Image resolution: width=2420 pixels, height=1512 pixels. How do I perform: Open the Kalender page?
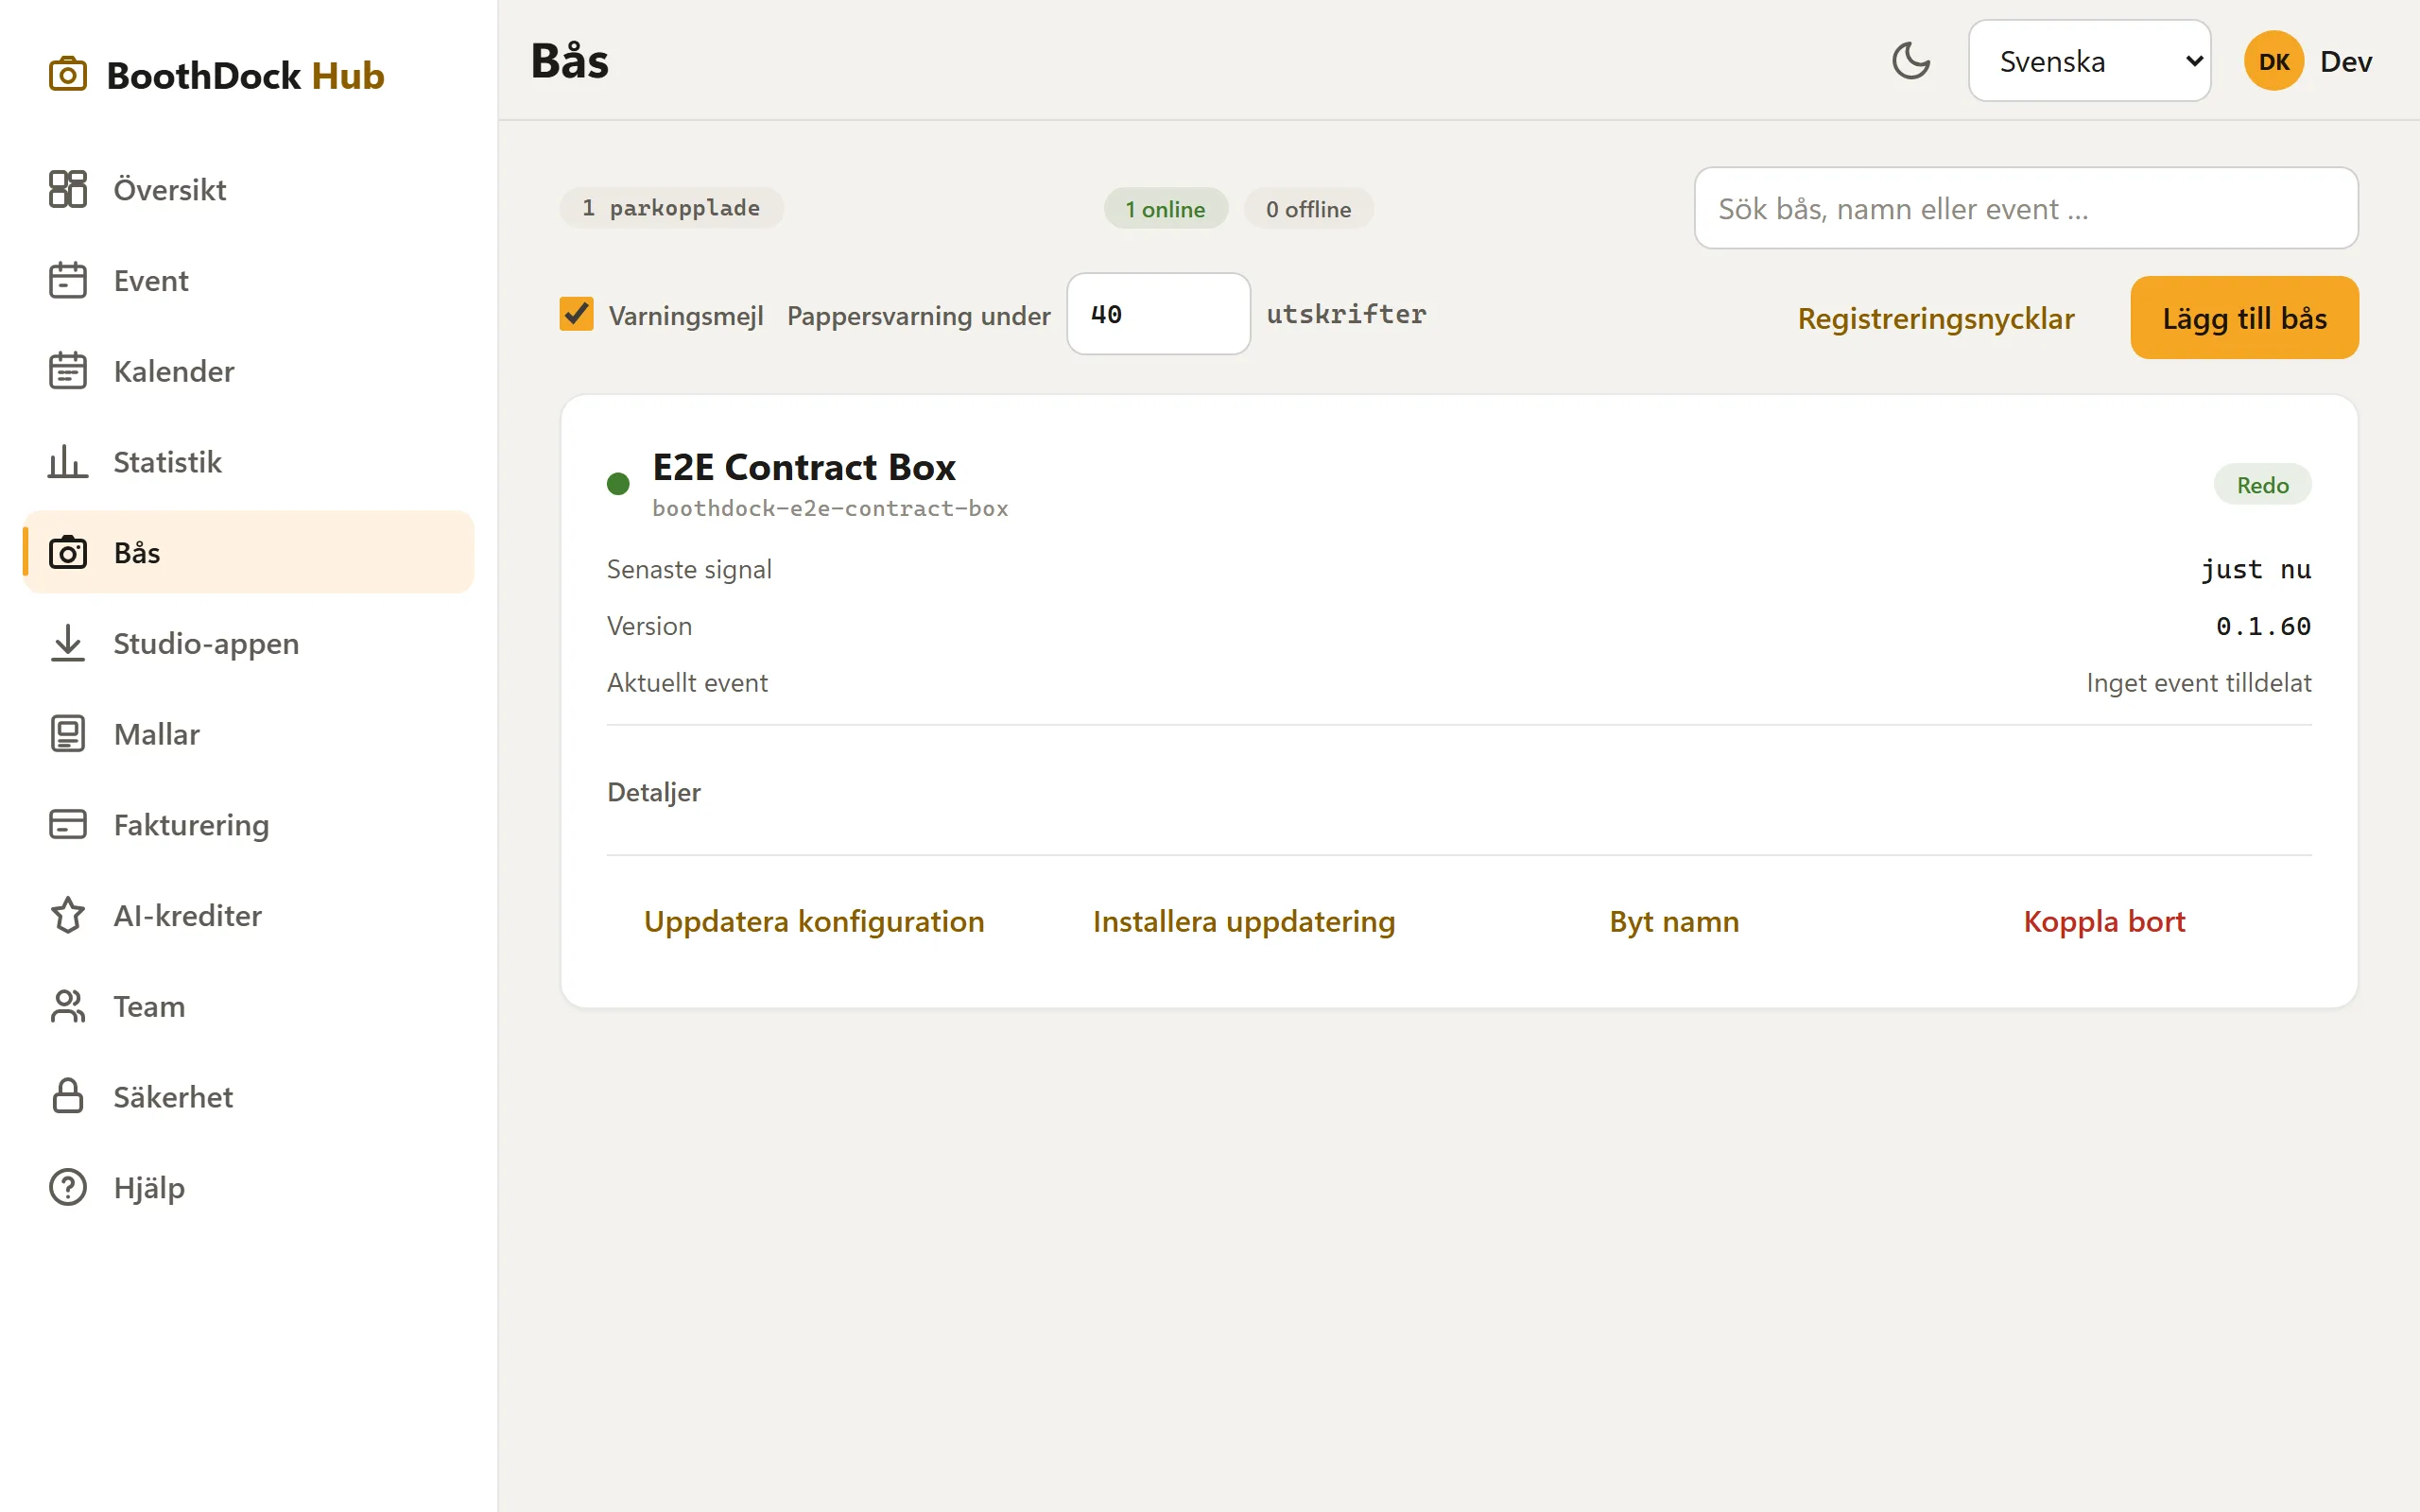click(x=248, y=371)
